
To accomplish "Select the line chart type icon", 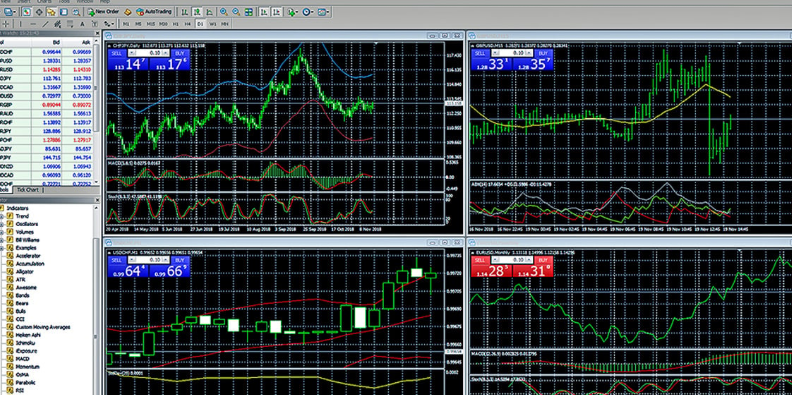I will (x=209, y=12).
